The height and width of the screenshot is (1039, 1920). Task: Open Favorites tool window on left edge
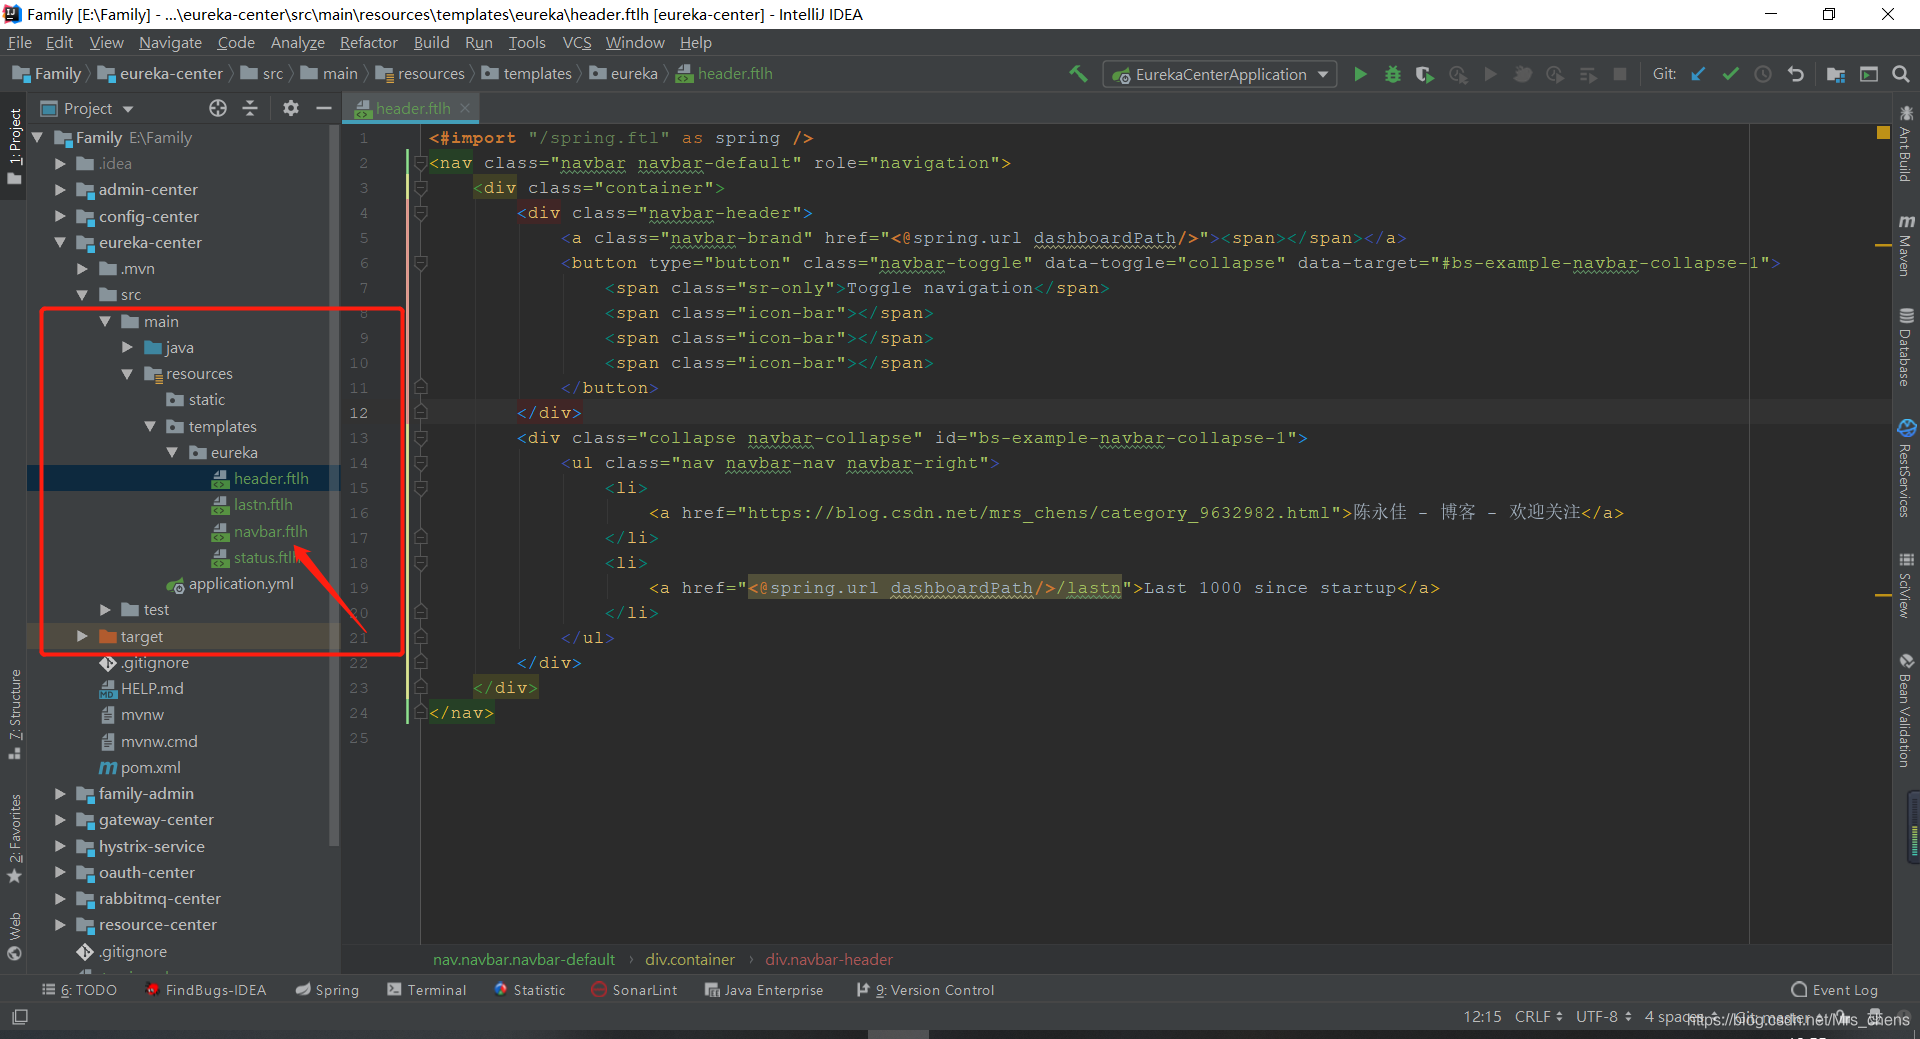click(x=15, y=838)
